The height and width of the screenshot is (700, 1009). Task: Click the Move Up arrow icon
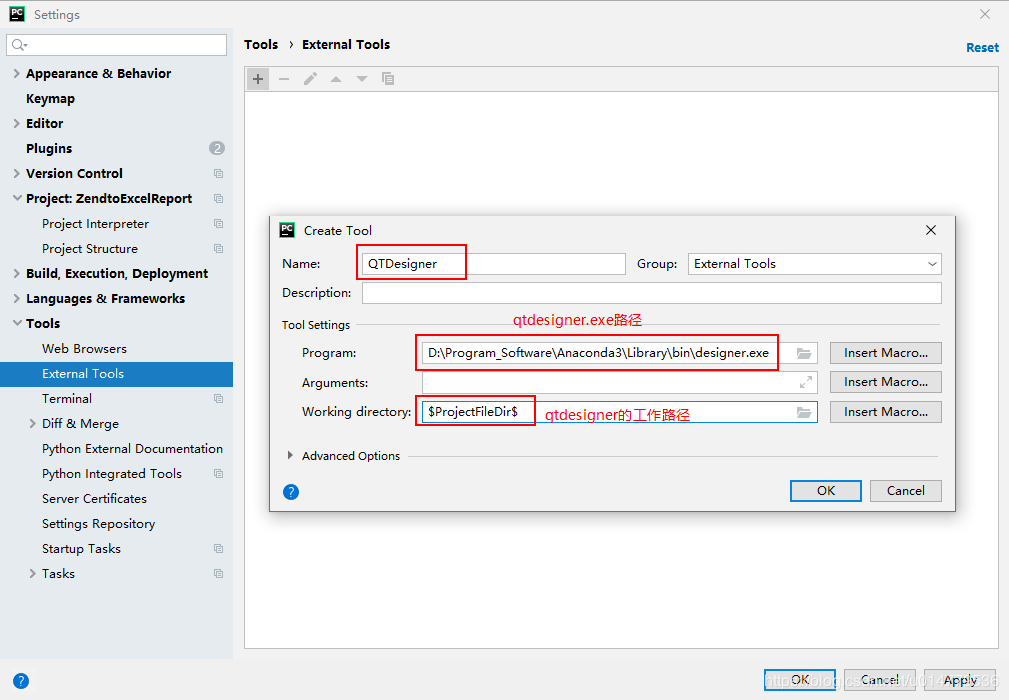pyautogui.click(x=336, y=79)
